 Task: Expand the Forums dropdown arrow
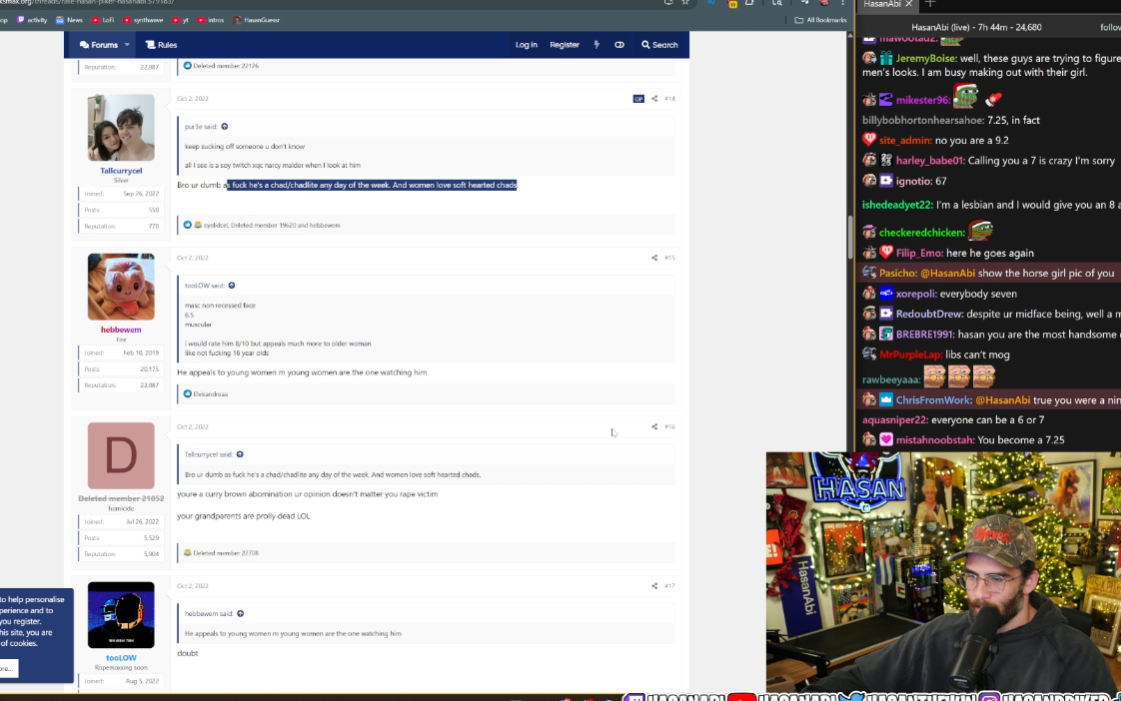coord(127,45)
